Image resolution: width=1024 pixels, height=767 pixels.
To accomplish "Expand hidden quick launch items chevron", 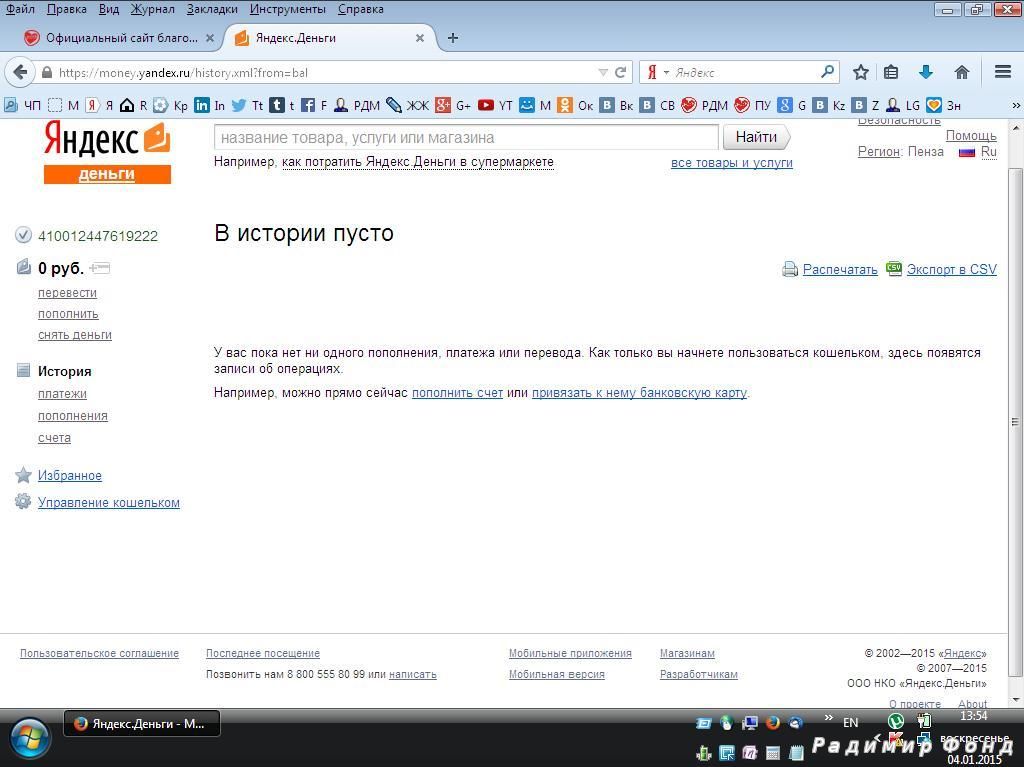I will click(x=829, y=717).
